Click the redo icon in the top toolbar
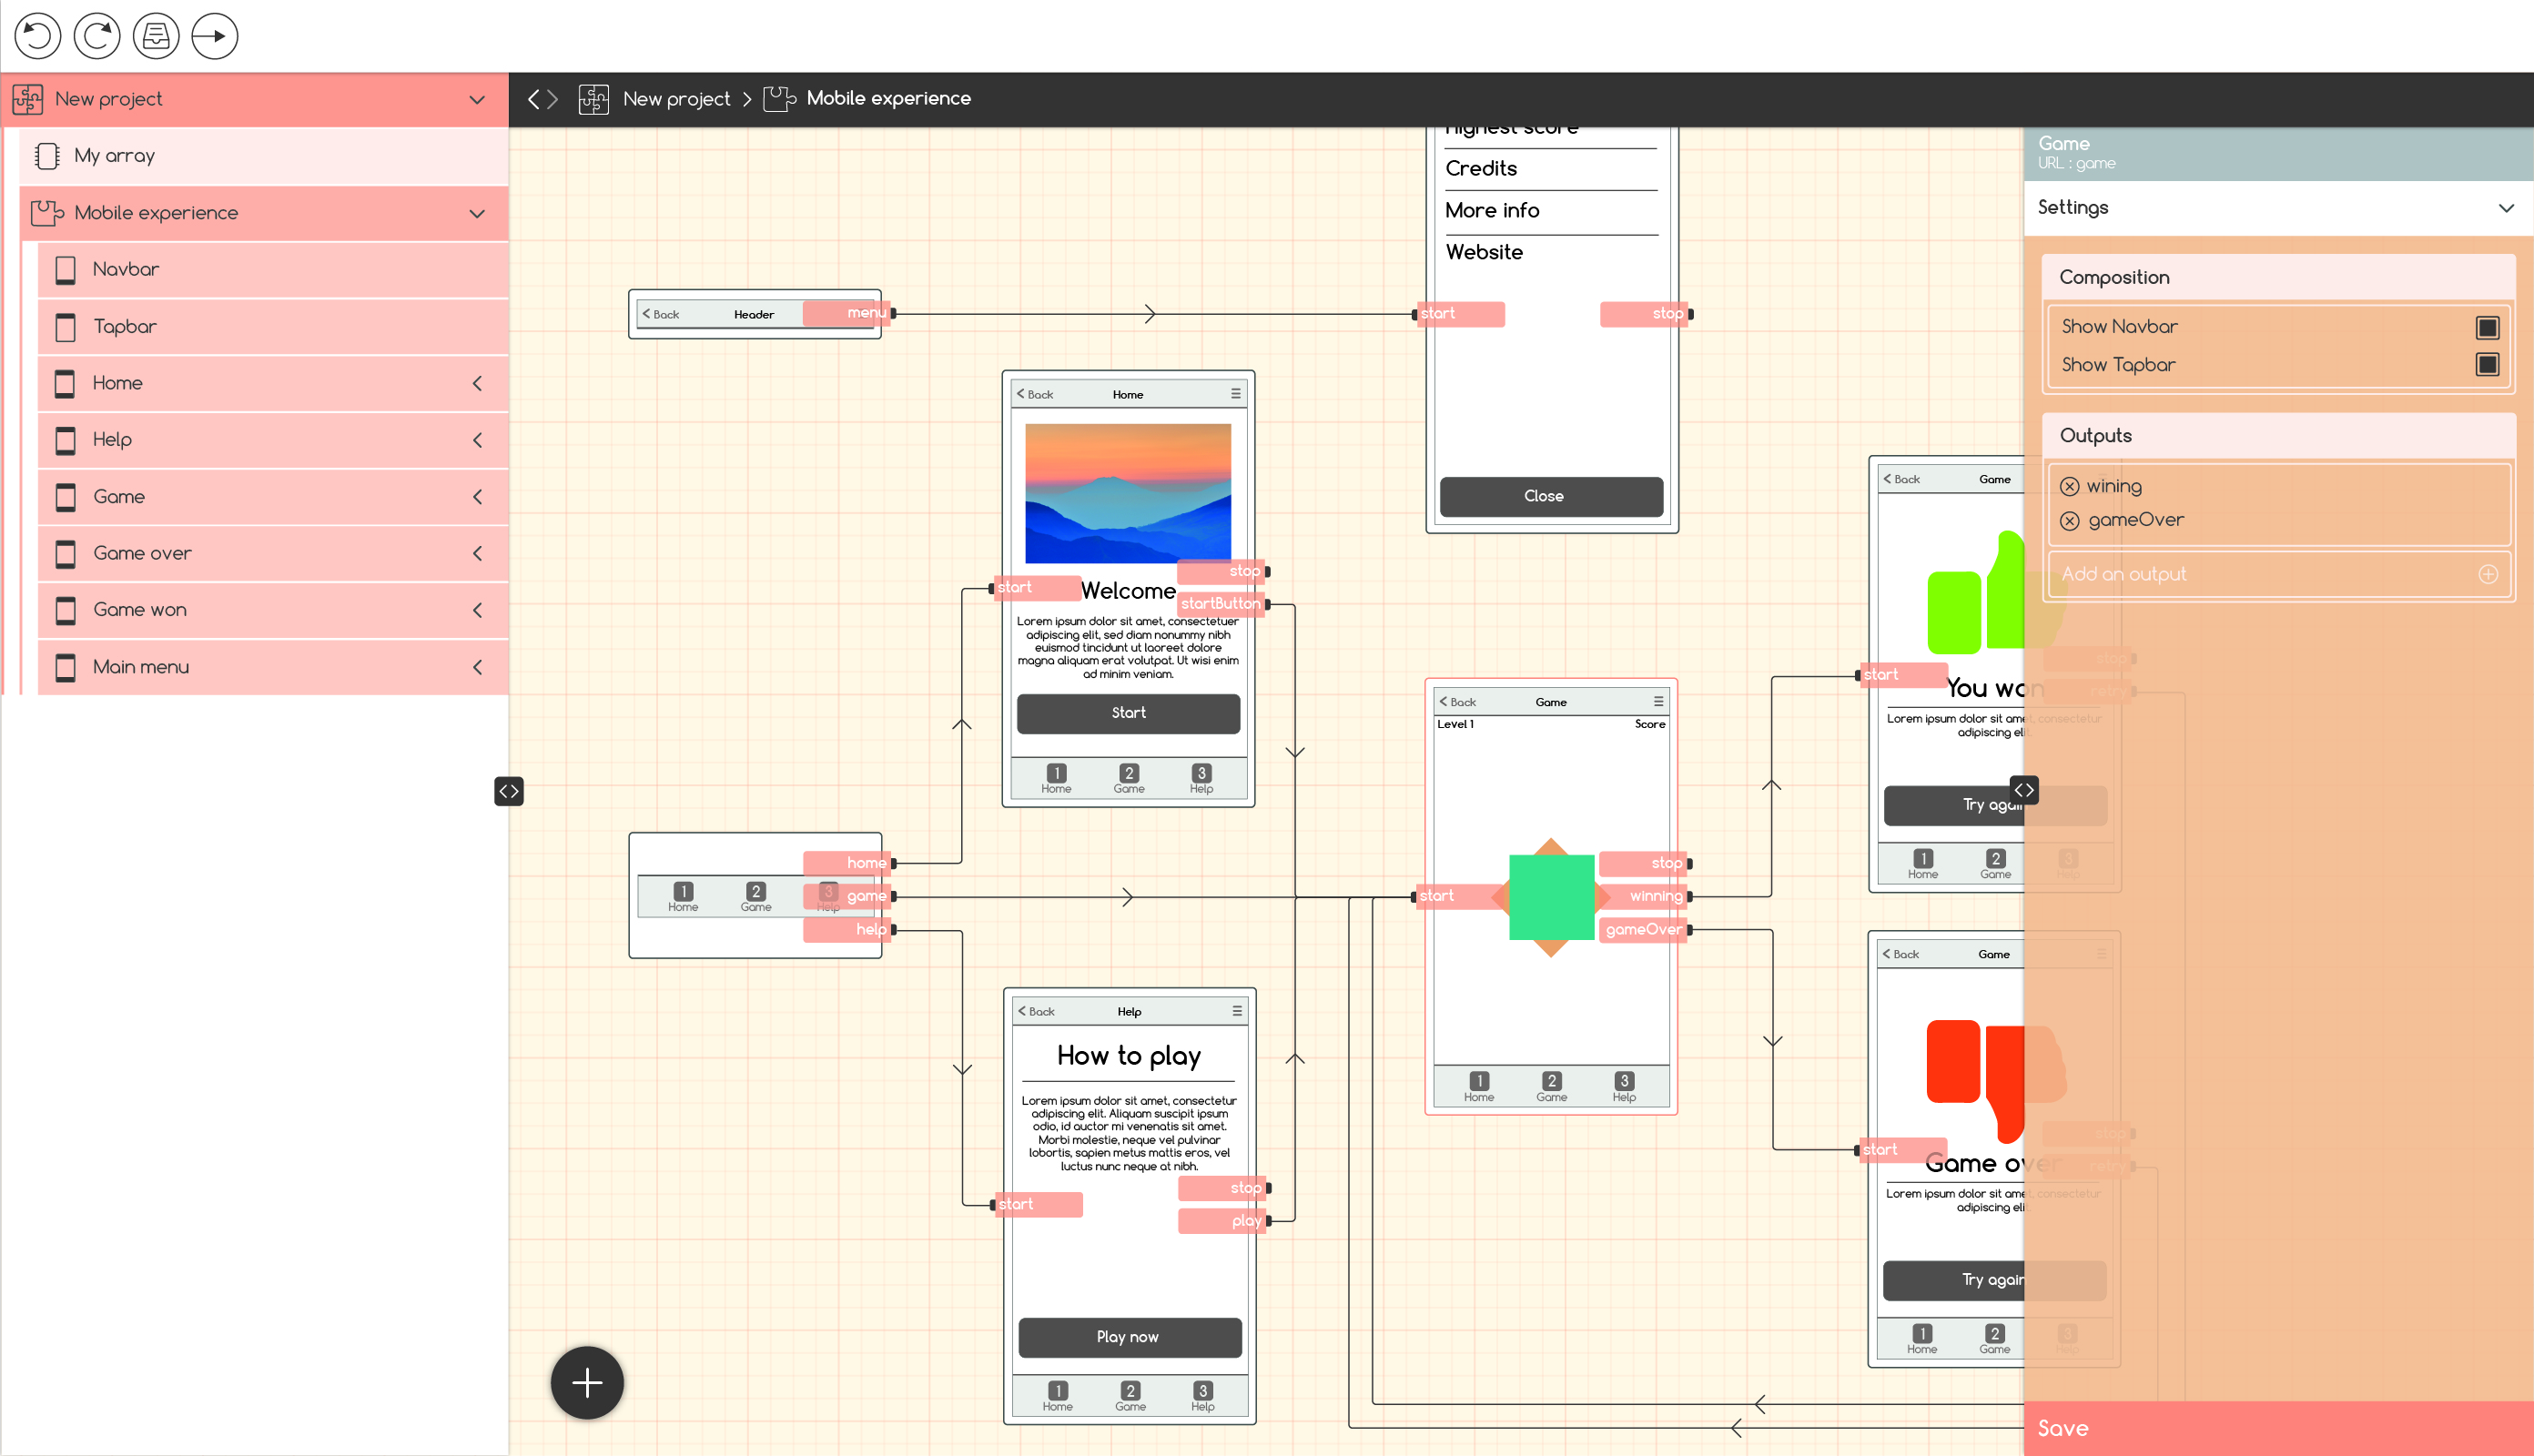Viewport: 2534px width, 1456px height. coord(97,36)
